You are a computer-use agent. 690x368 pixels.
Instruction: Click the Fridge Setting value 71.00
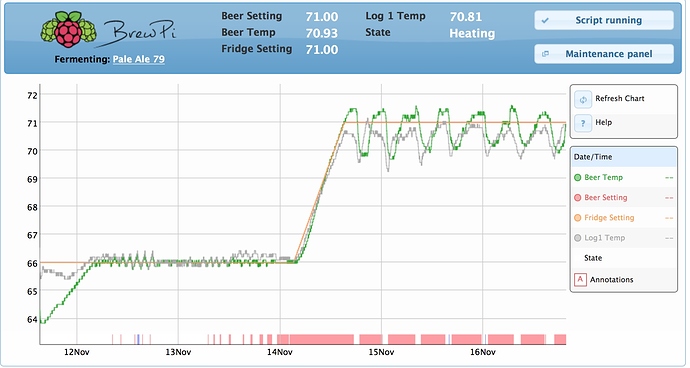point(322,50)
